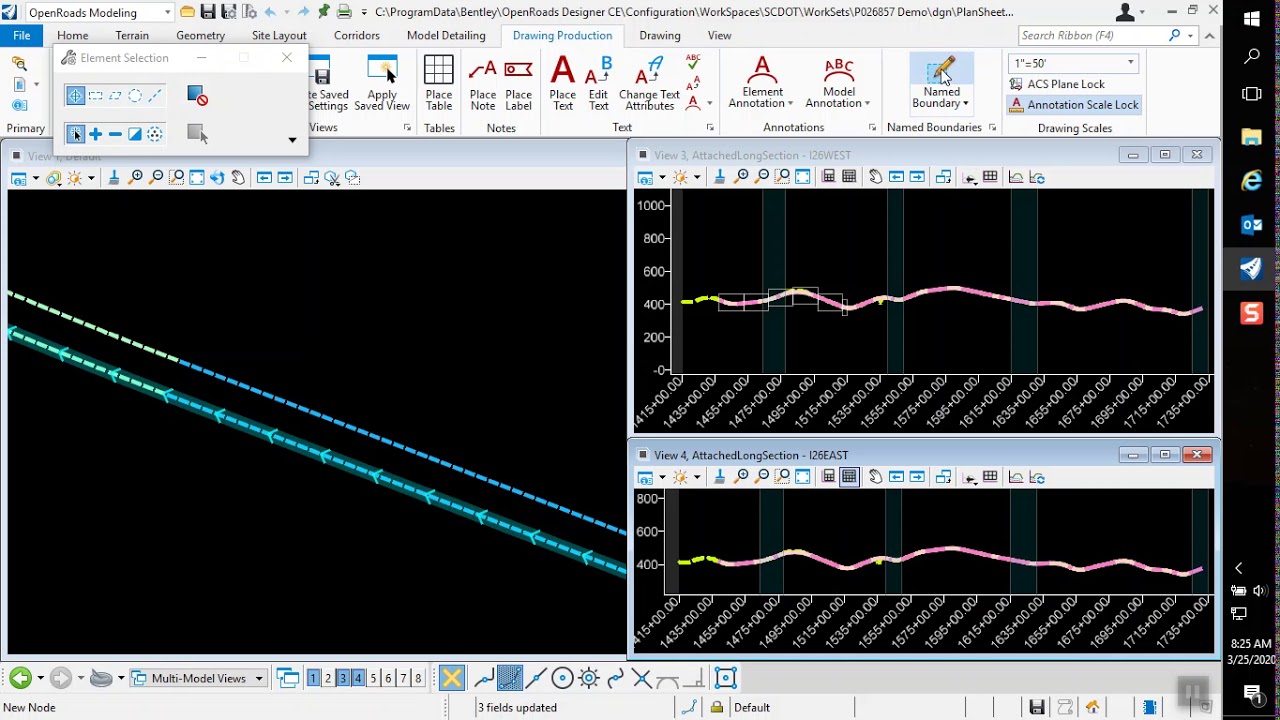Click Change Text Attributes tool
The height and width of the screenshot is (720, 1280).
(649, 83)
